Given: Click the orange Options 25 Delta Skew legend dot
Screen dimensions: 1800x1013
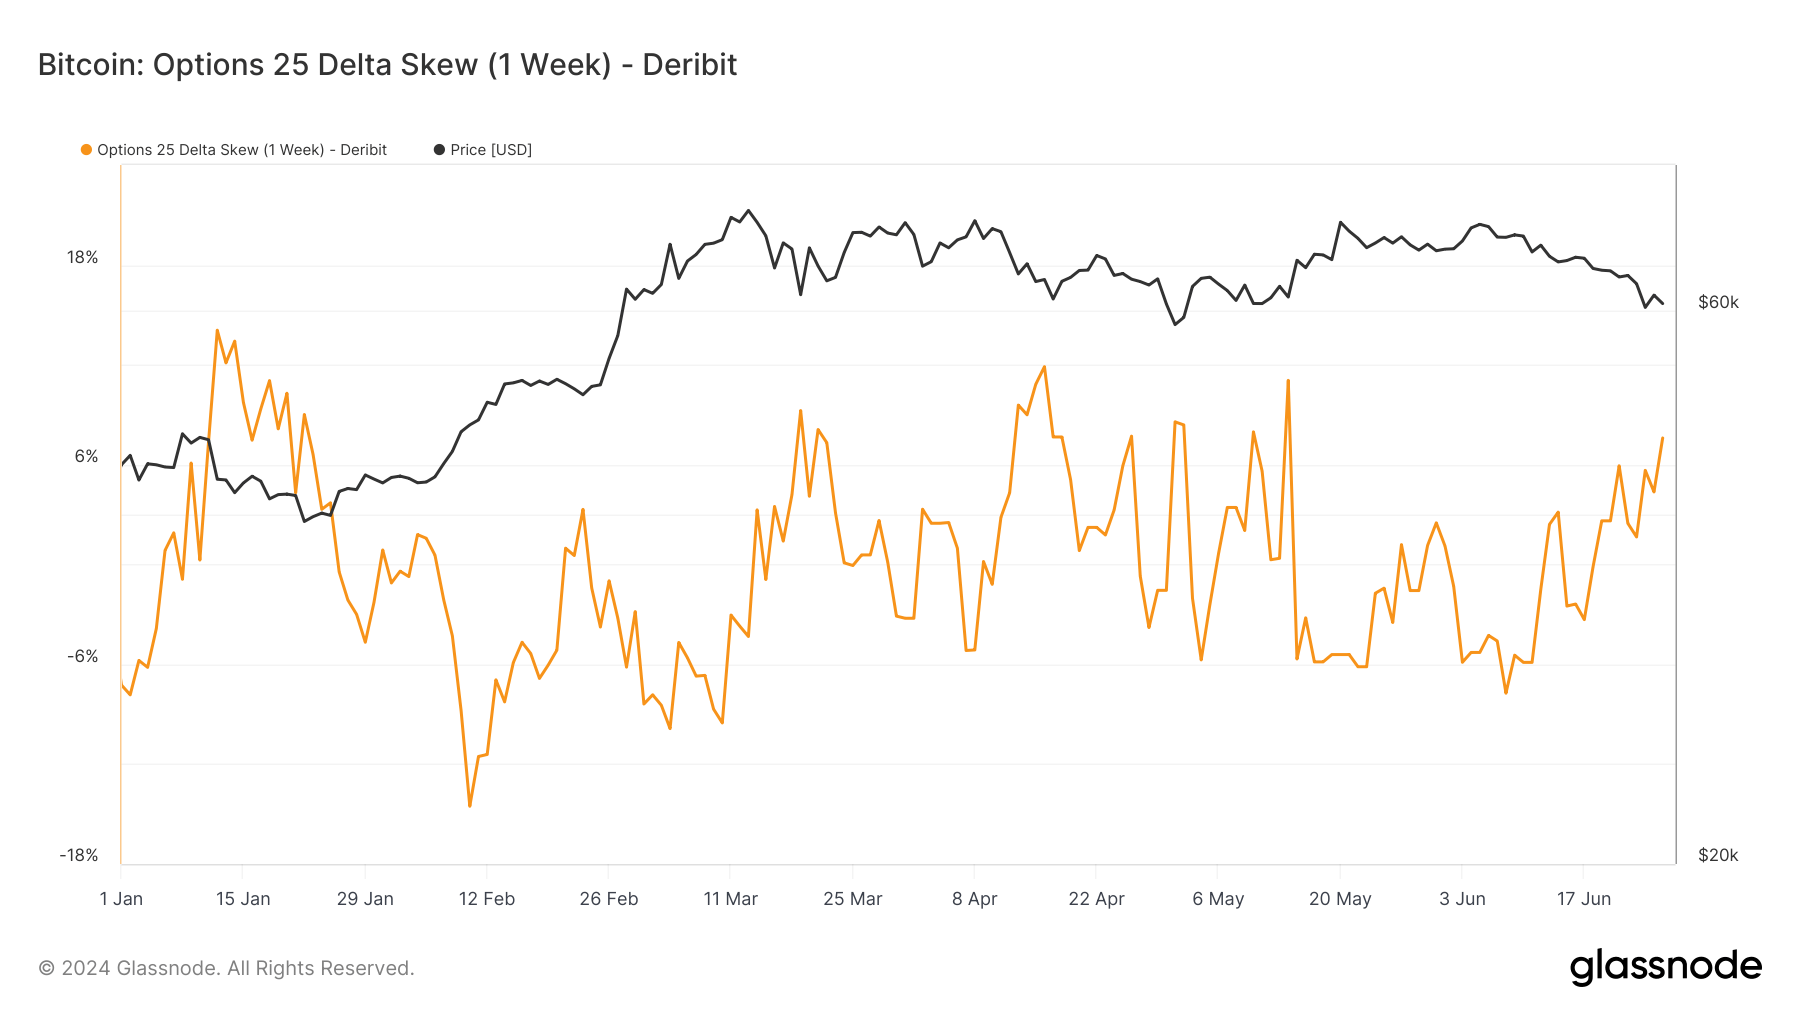Looking at the screenshot, I should [86, 150].
